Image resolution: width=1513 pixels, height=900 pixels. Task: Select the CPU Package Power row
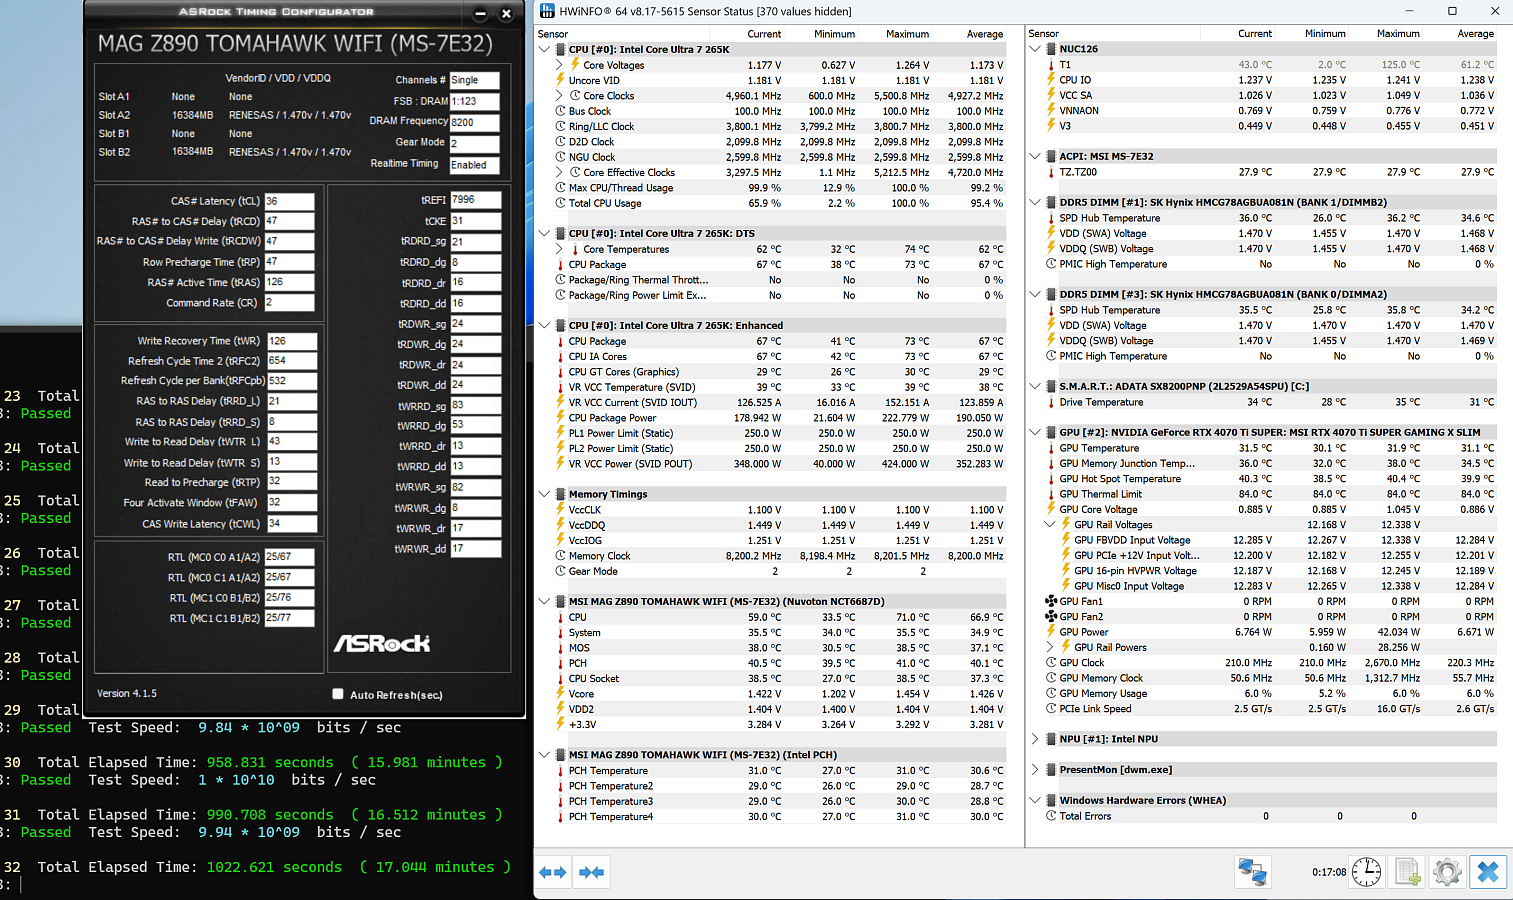pyautogui.click(x=780, y=418)
